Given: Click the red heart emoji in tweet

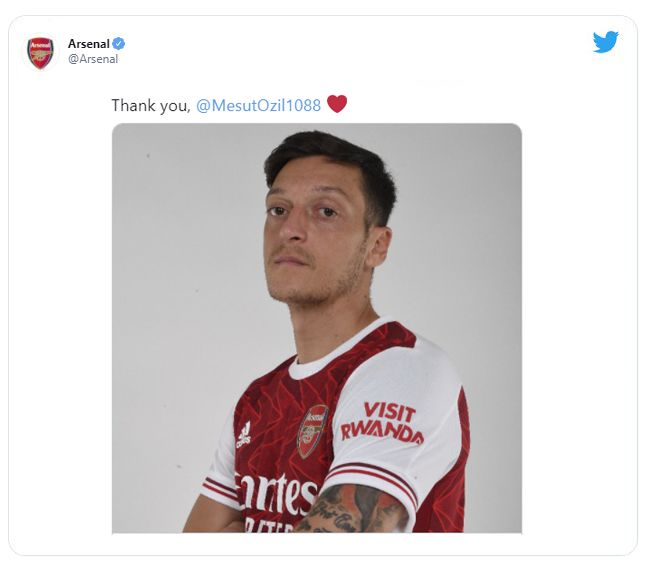Looking at the screenshot, I should (x=337, y=104).
